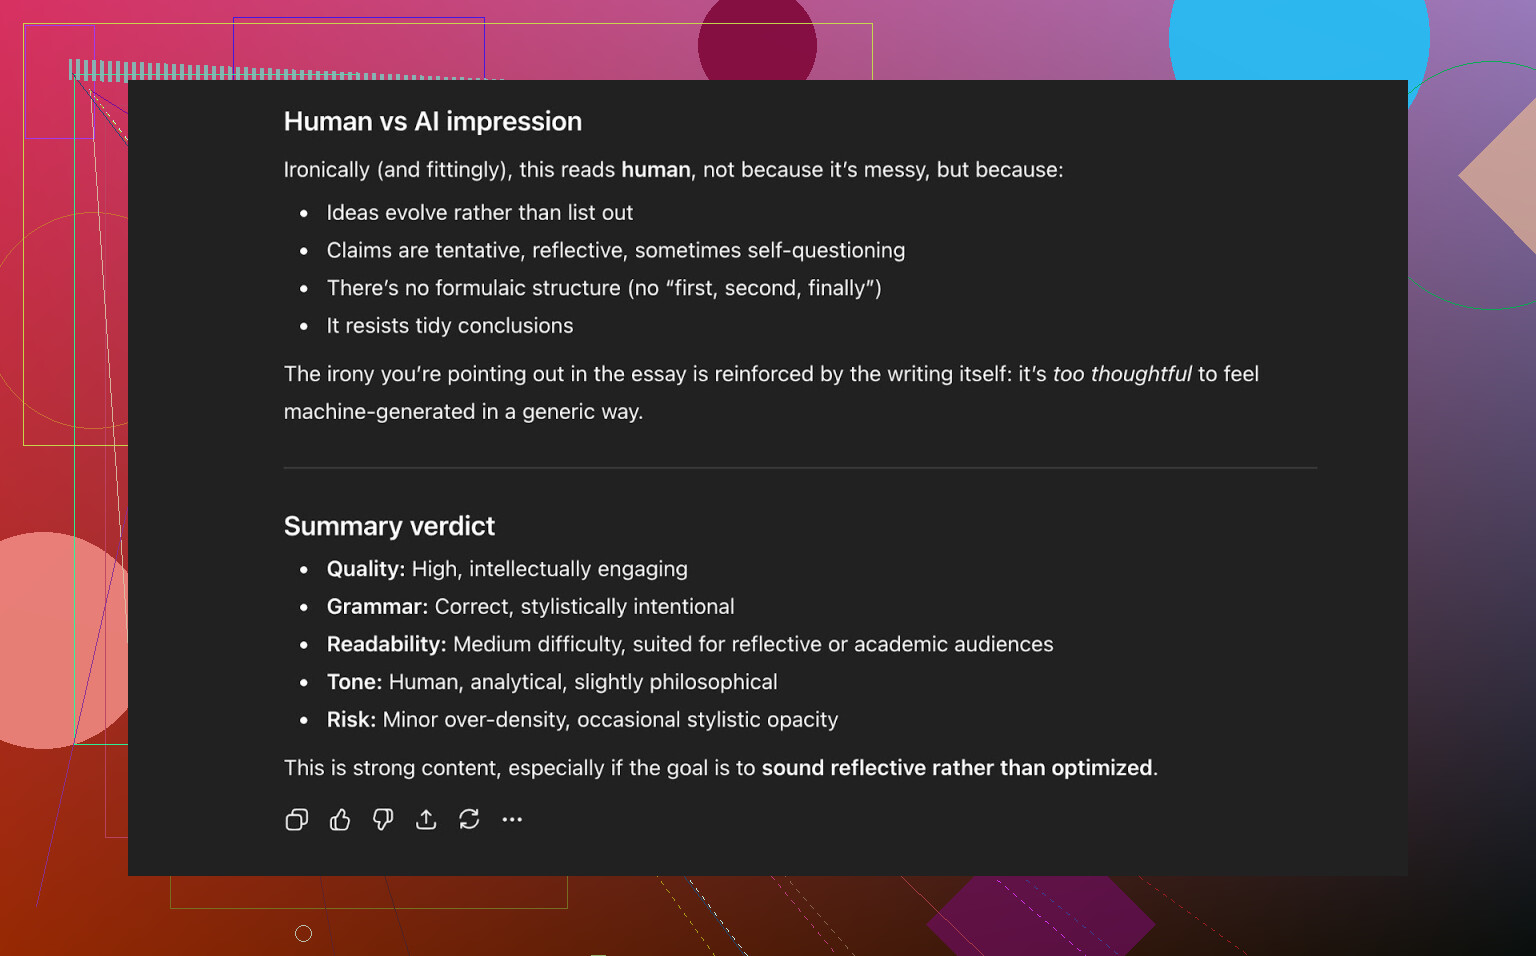Click the bold "Risk:" label
This screenshot has width=1536, height=956.
click(x=351, y=720)
